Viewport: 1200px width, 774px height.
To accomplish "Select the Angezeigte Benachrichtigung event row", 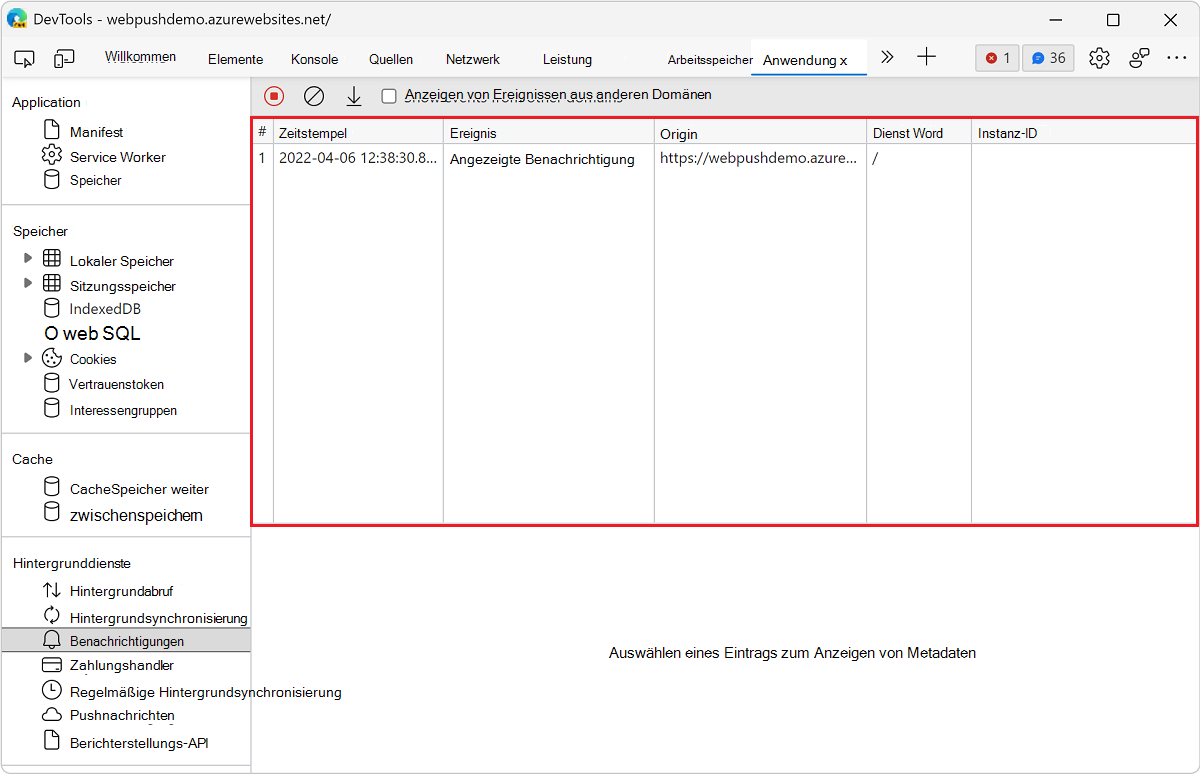I will point(542,159).
